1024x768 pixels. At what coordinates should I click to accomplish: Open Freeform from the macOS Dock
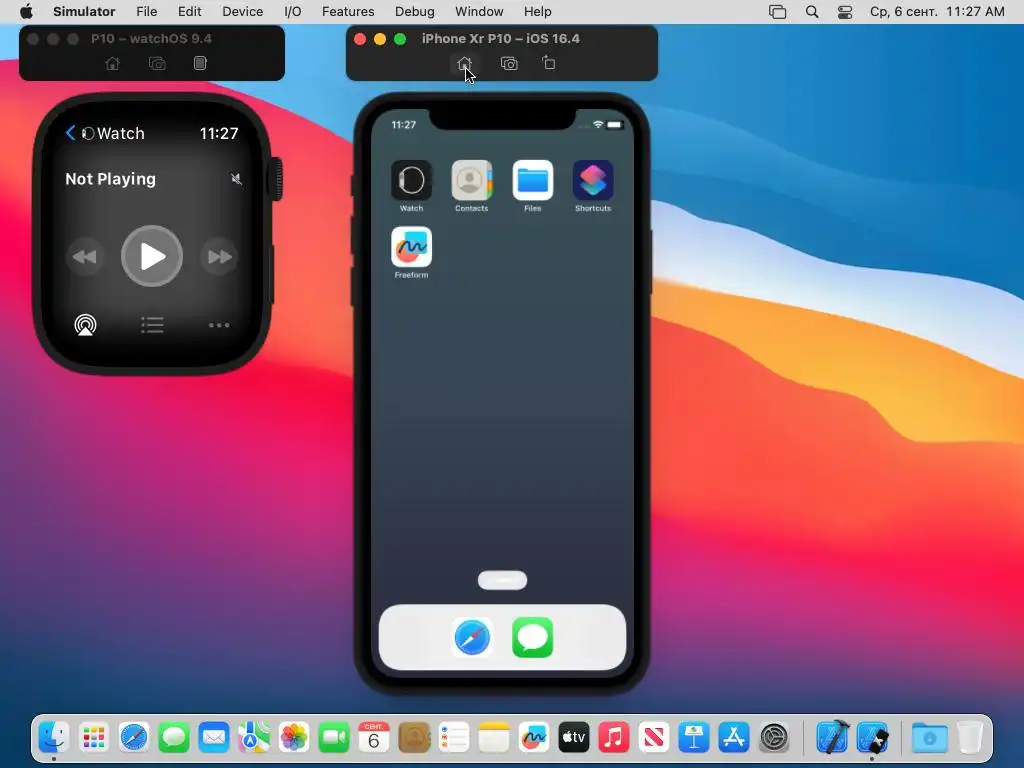534,738
